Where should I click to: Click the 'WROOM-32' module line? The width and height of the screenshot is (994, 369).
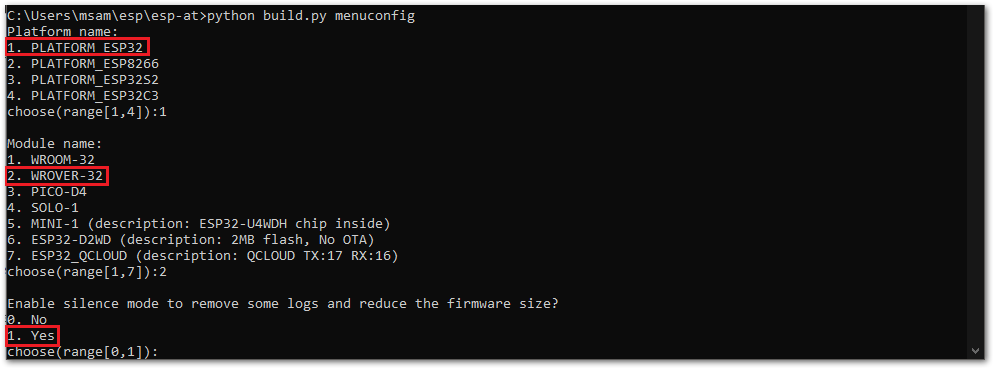(51, 160)
